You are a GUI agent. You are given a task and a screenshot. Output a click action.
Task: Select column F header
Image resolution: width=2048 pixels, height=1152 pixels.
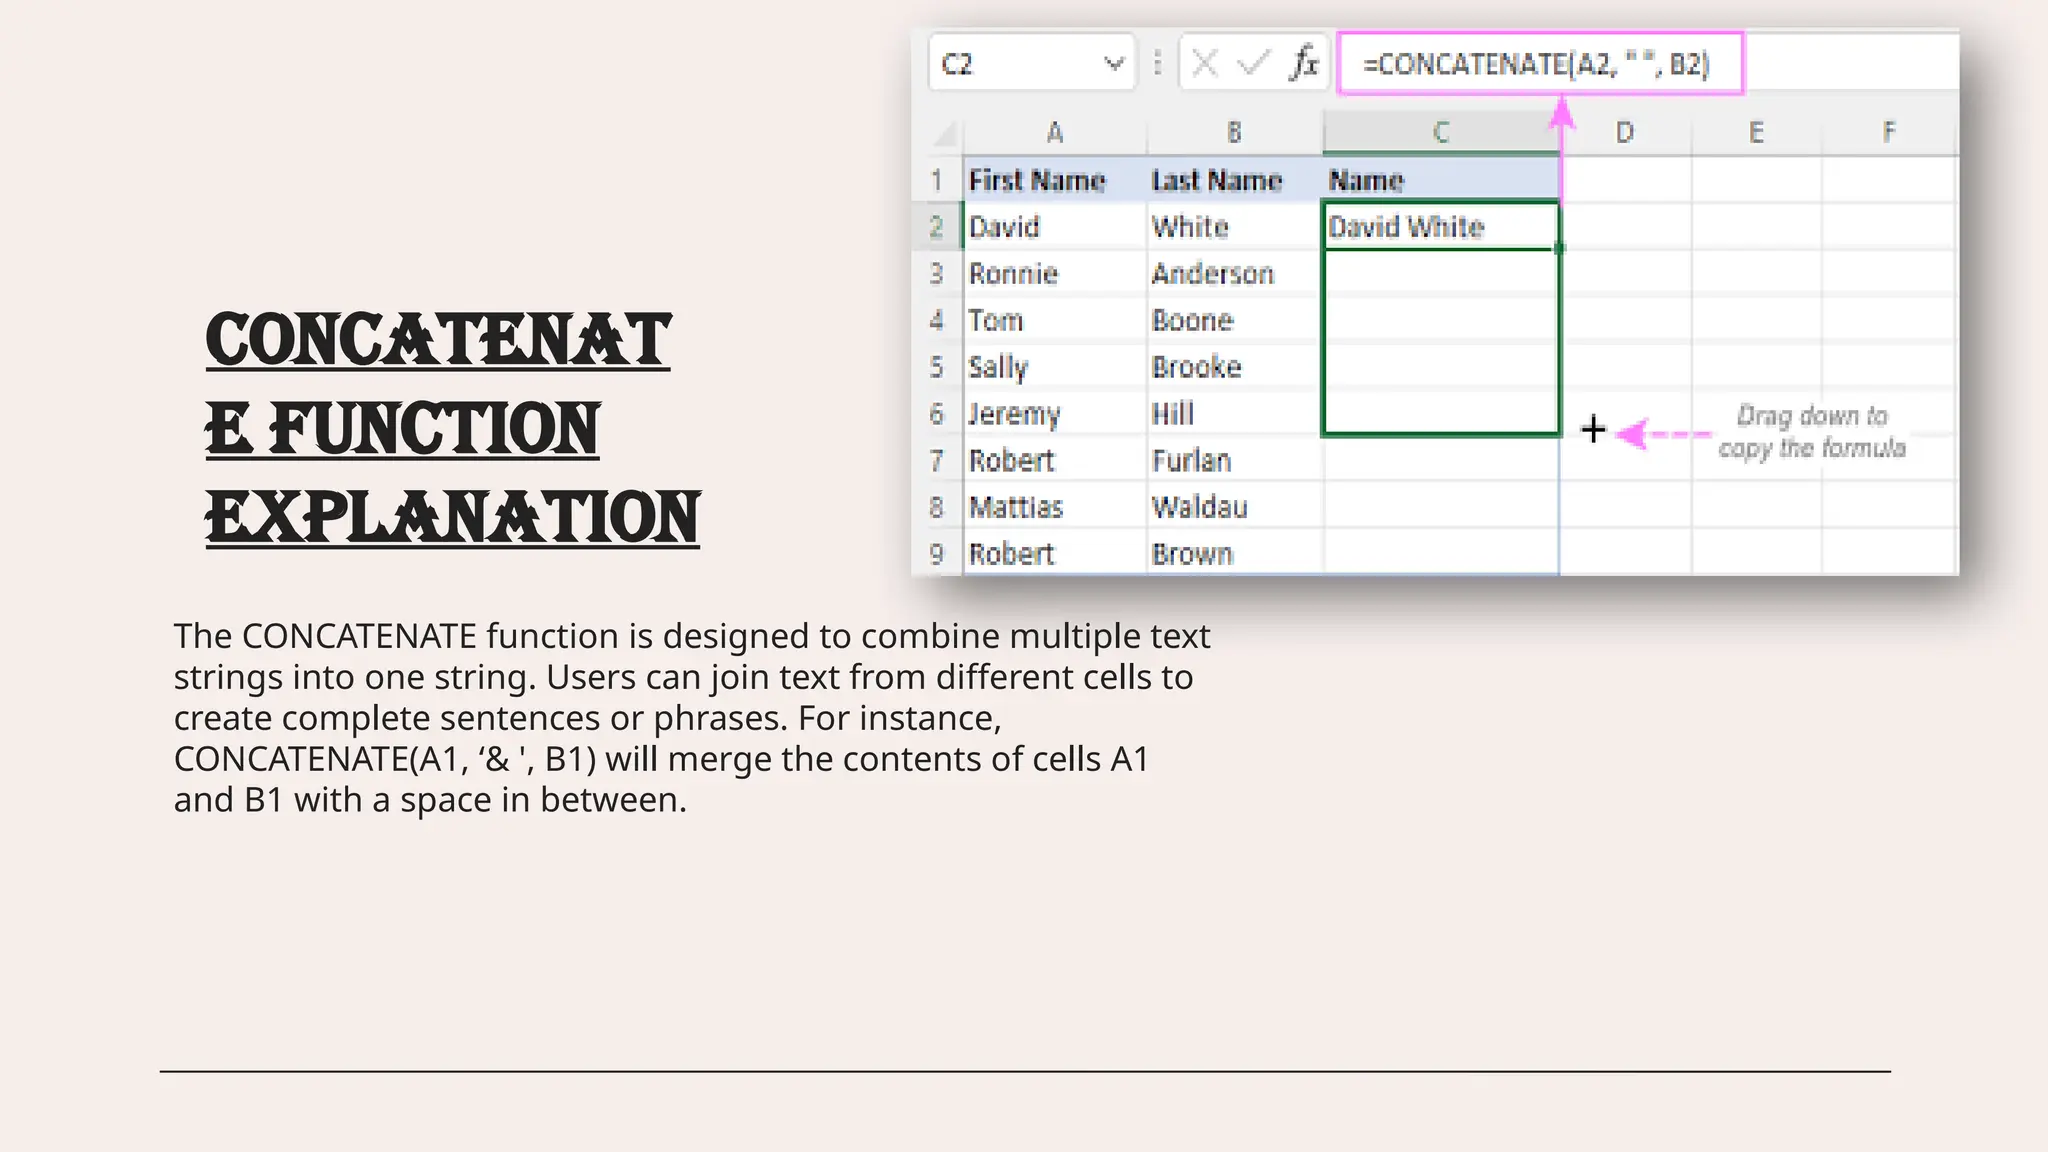(1889, 132)
